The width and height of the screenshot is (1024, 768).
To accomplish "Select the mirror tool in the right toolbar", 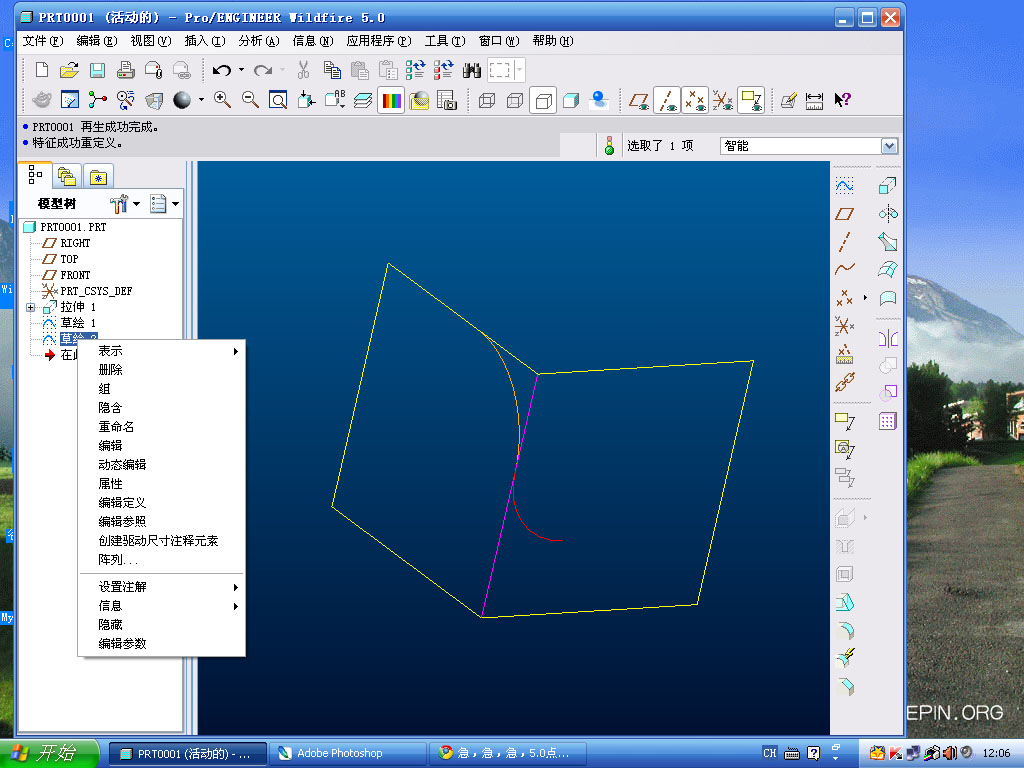I will [x=888, y=338].
